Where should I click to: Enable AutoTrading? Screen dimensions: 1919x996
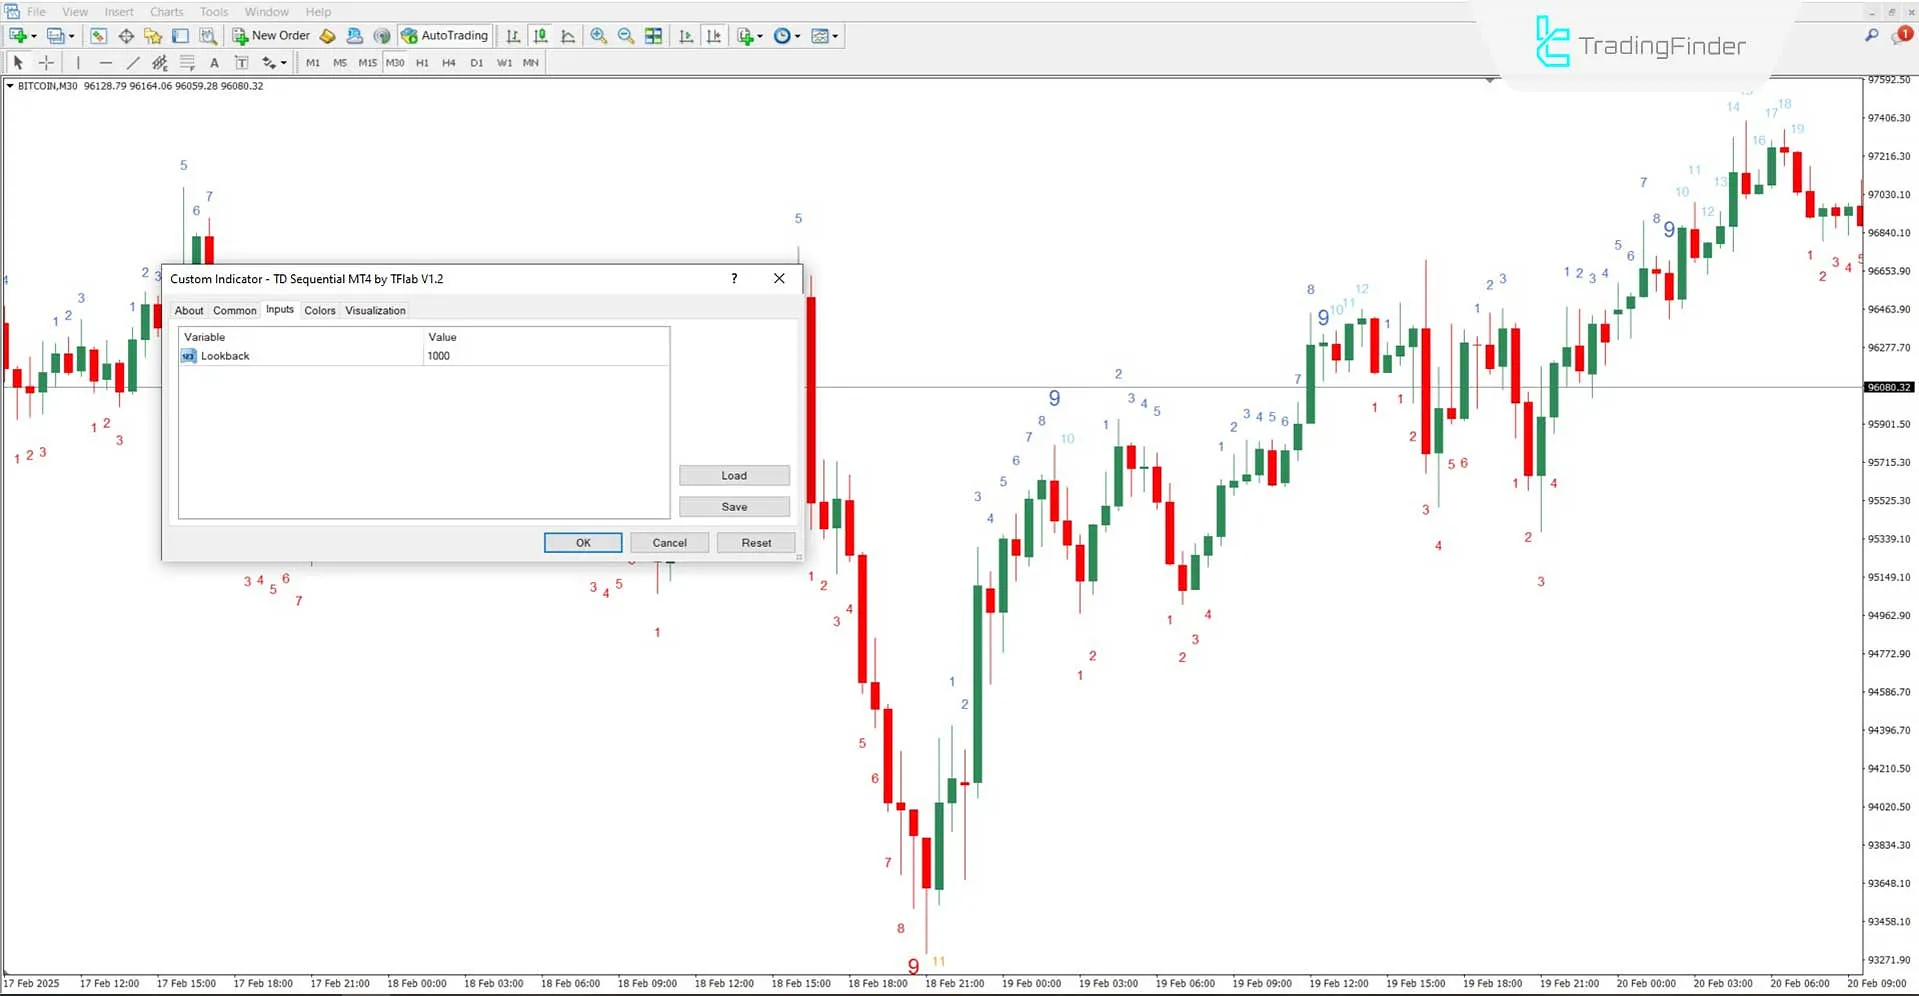coord(444,35)
